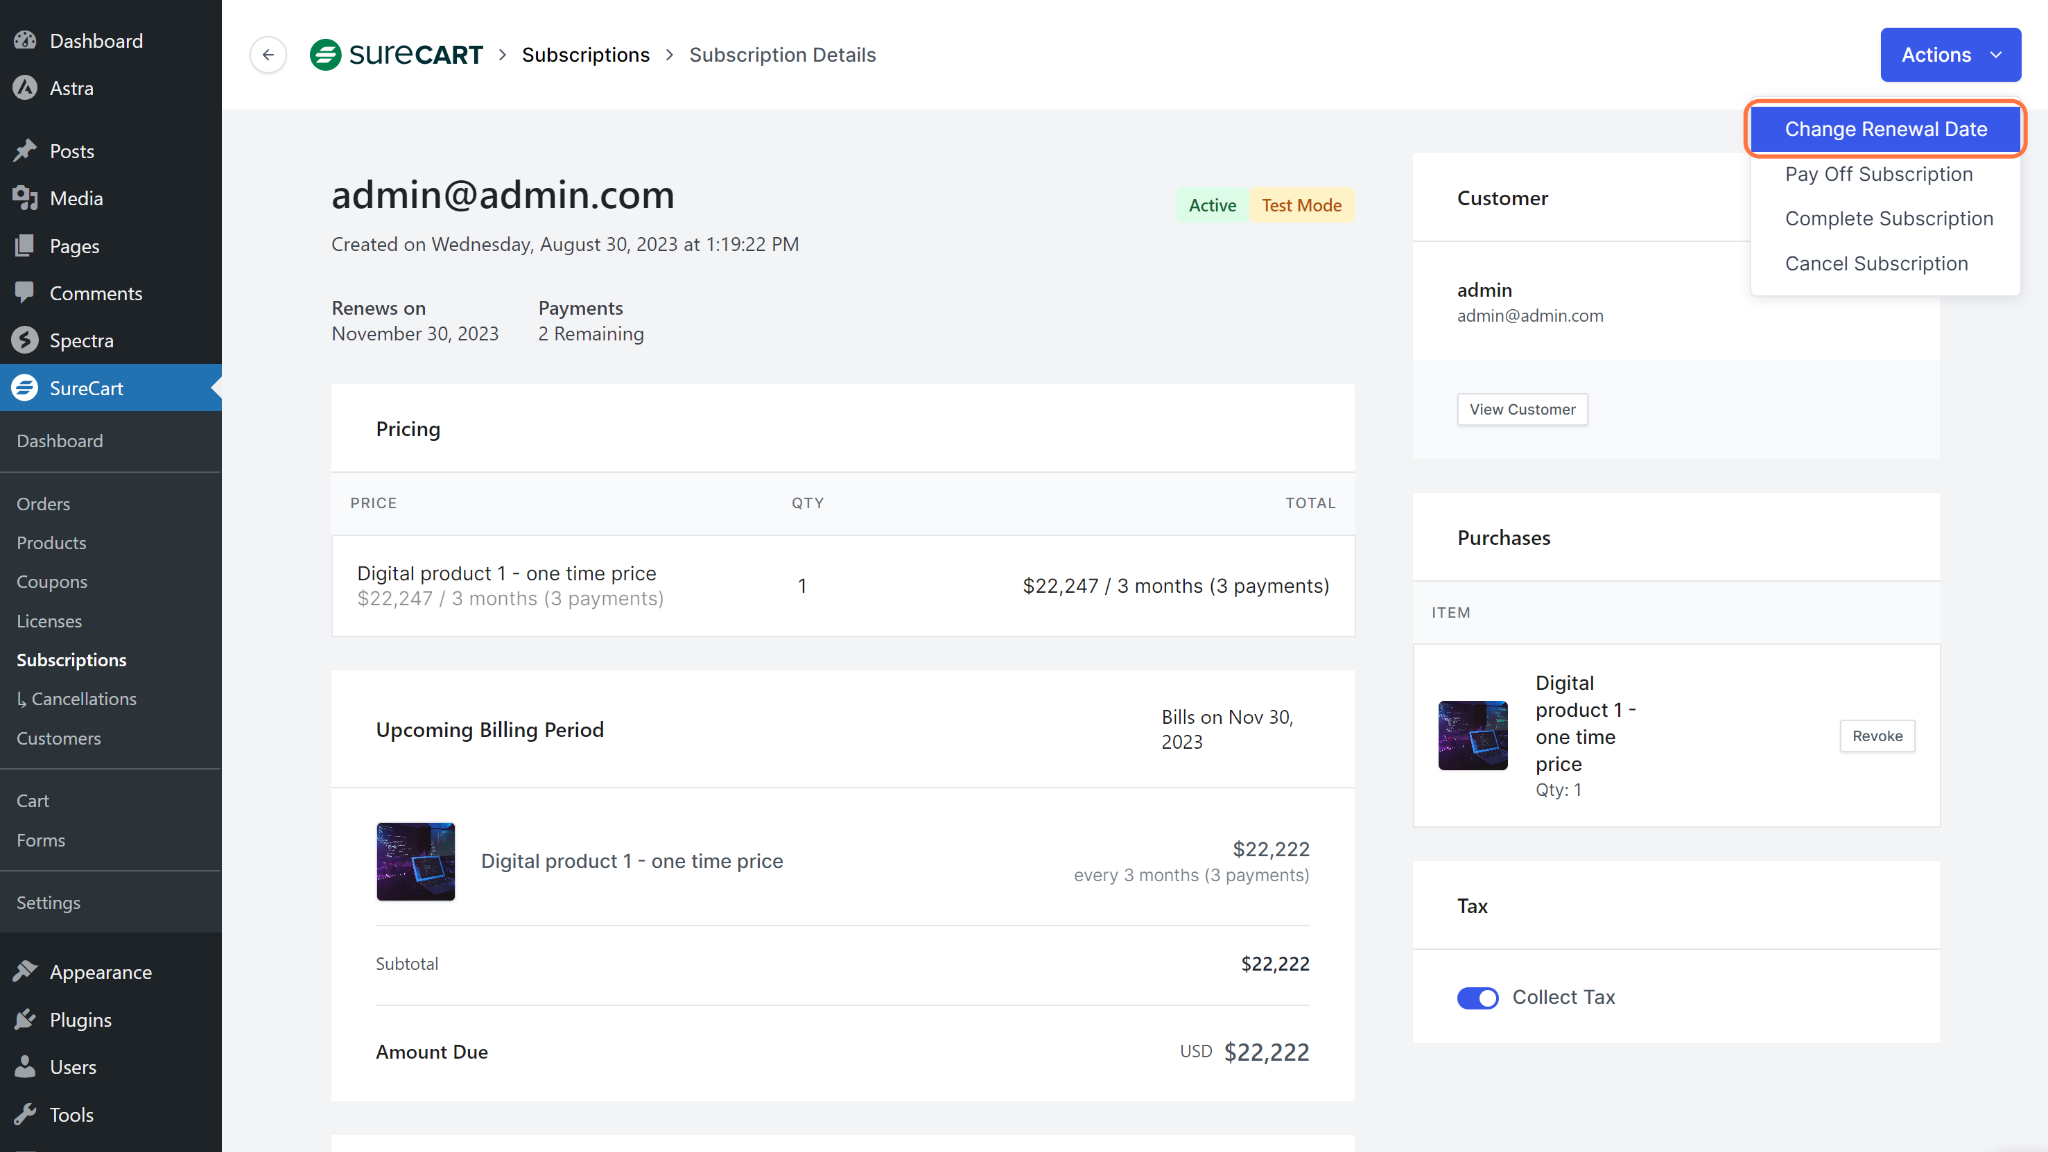This screenshot has width=2048, height=1152.
Task: Click Complete Subscription menu option
Action: click(1889, 218)
